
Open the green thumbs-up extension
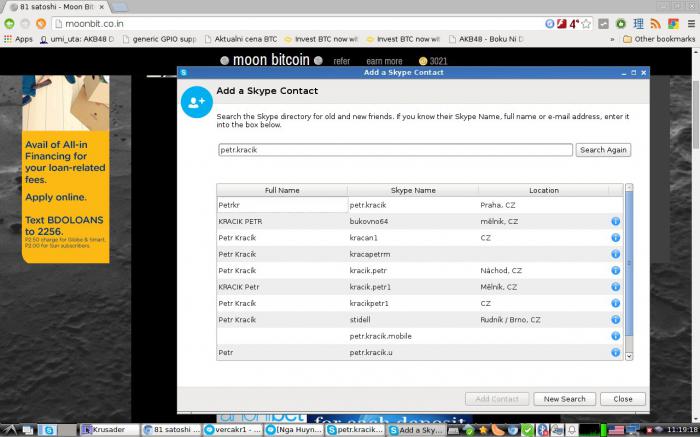[x=621, y=24]
